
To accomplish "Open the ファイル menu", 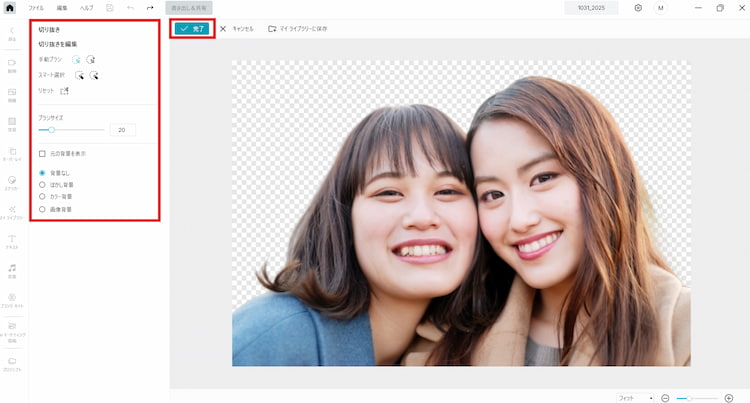I will coord(36,8).
